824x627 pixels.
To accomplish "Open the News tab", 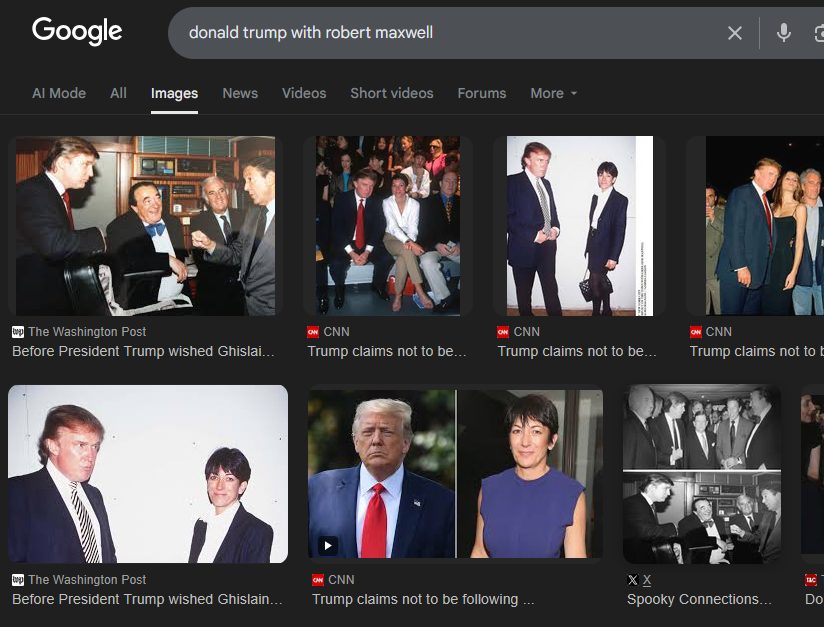I will pyautogui.click(x=240, y=93).
